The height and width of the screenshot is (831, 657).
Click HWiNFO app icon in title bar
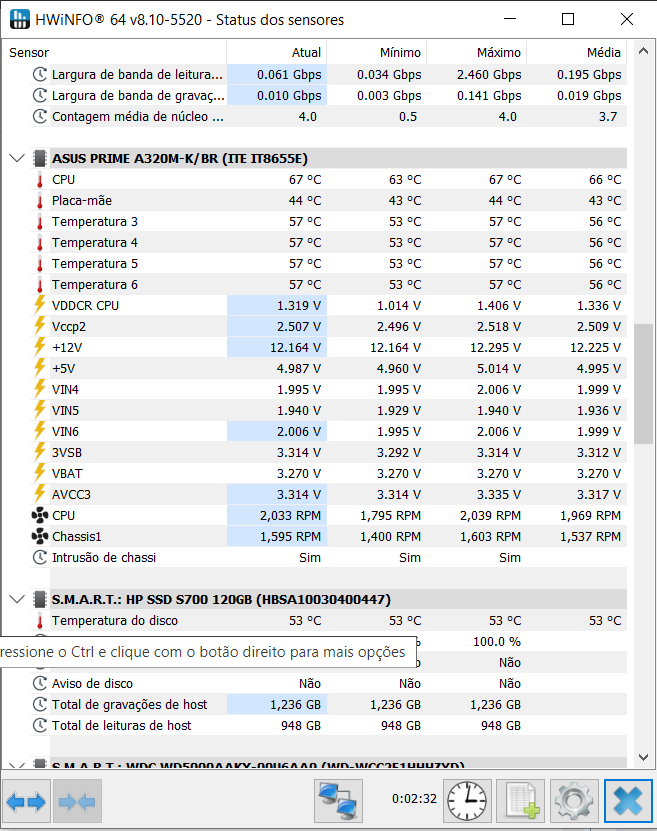pos(20,20)
